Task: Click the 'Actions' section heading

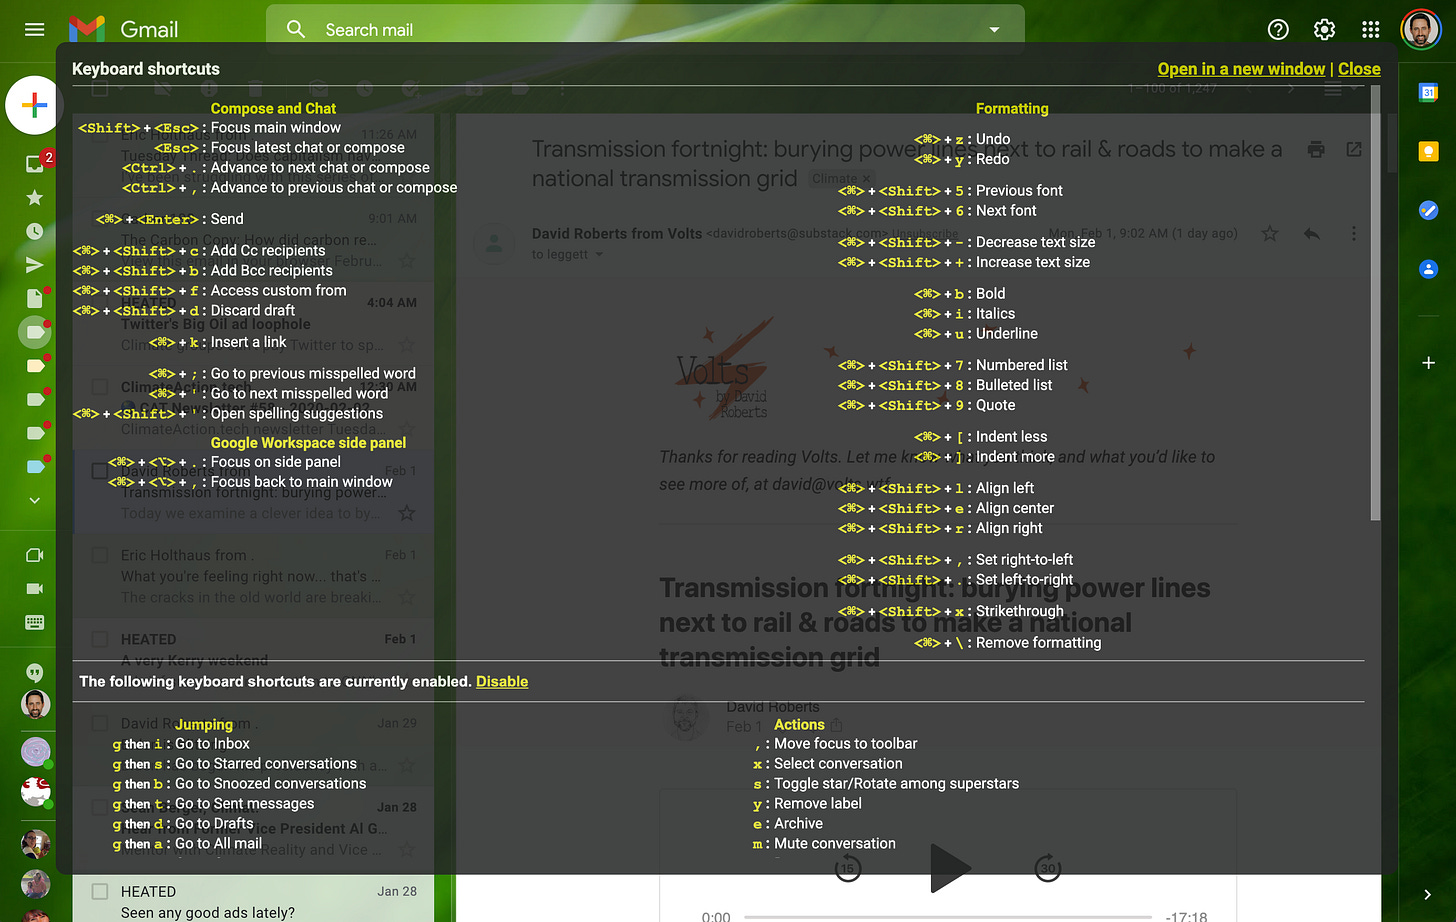Action: coord(799,724)
